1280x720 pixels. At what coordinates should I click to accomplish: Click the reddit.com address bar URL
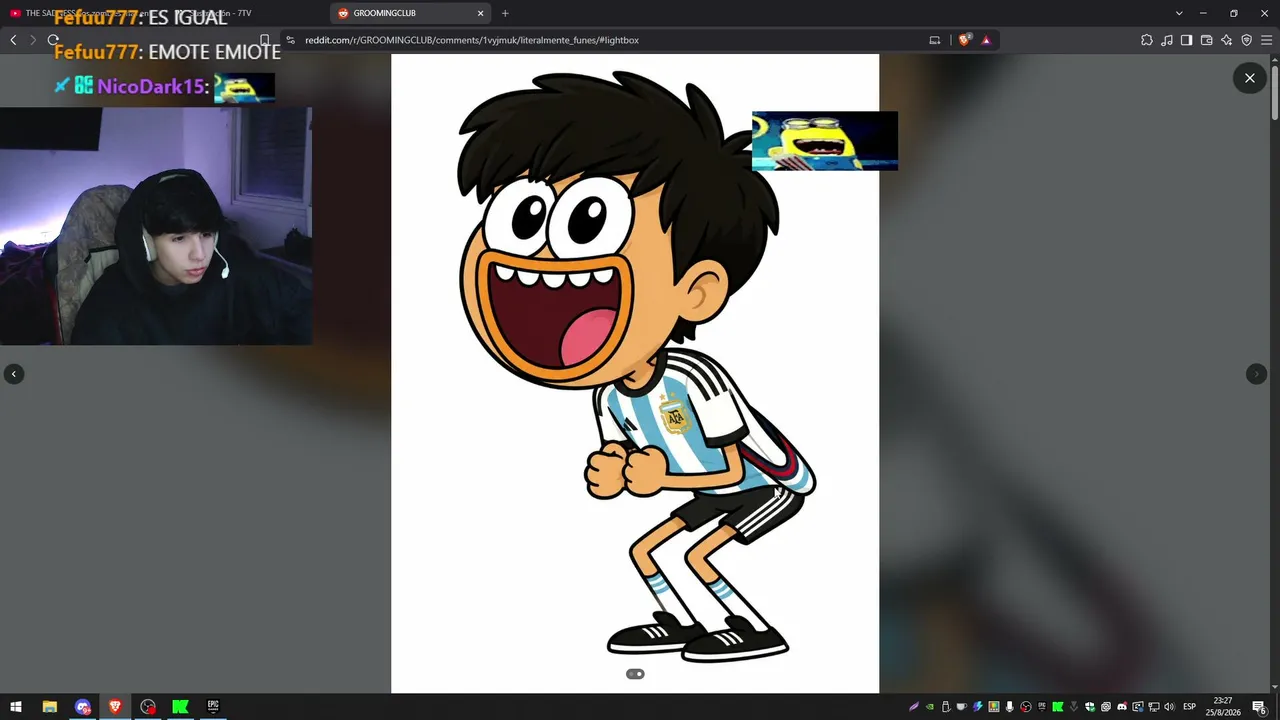tap(472, 40)
